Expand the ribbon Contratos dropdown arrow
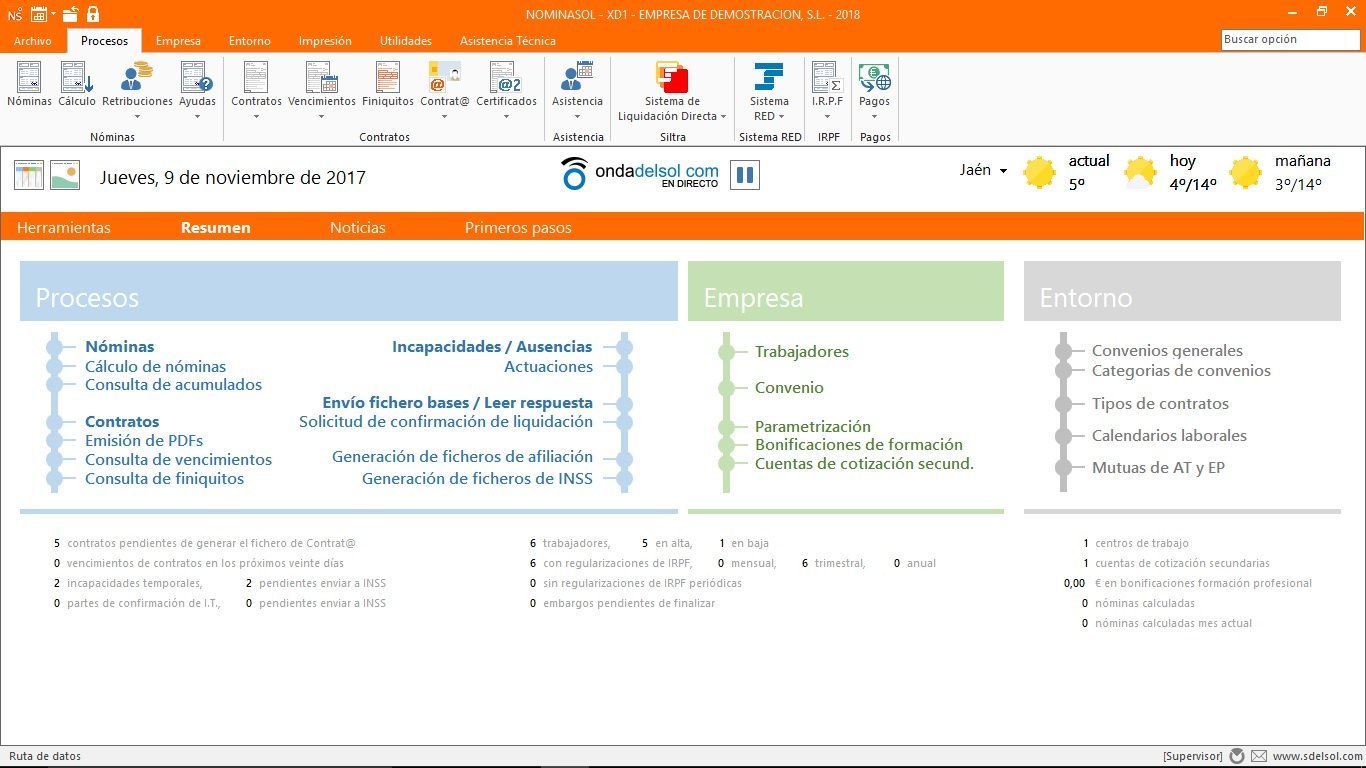The width and height of the screenshot is (1366, 768). (x=256, y=116)
